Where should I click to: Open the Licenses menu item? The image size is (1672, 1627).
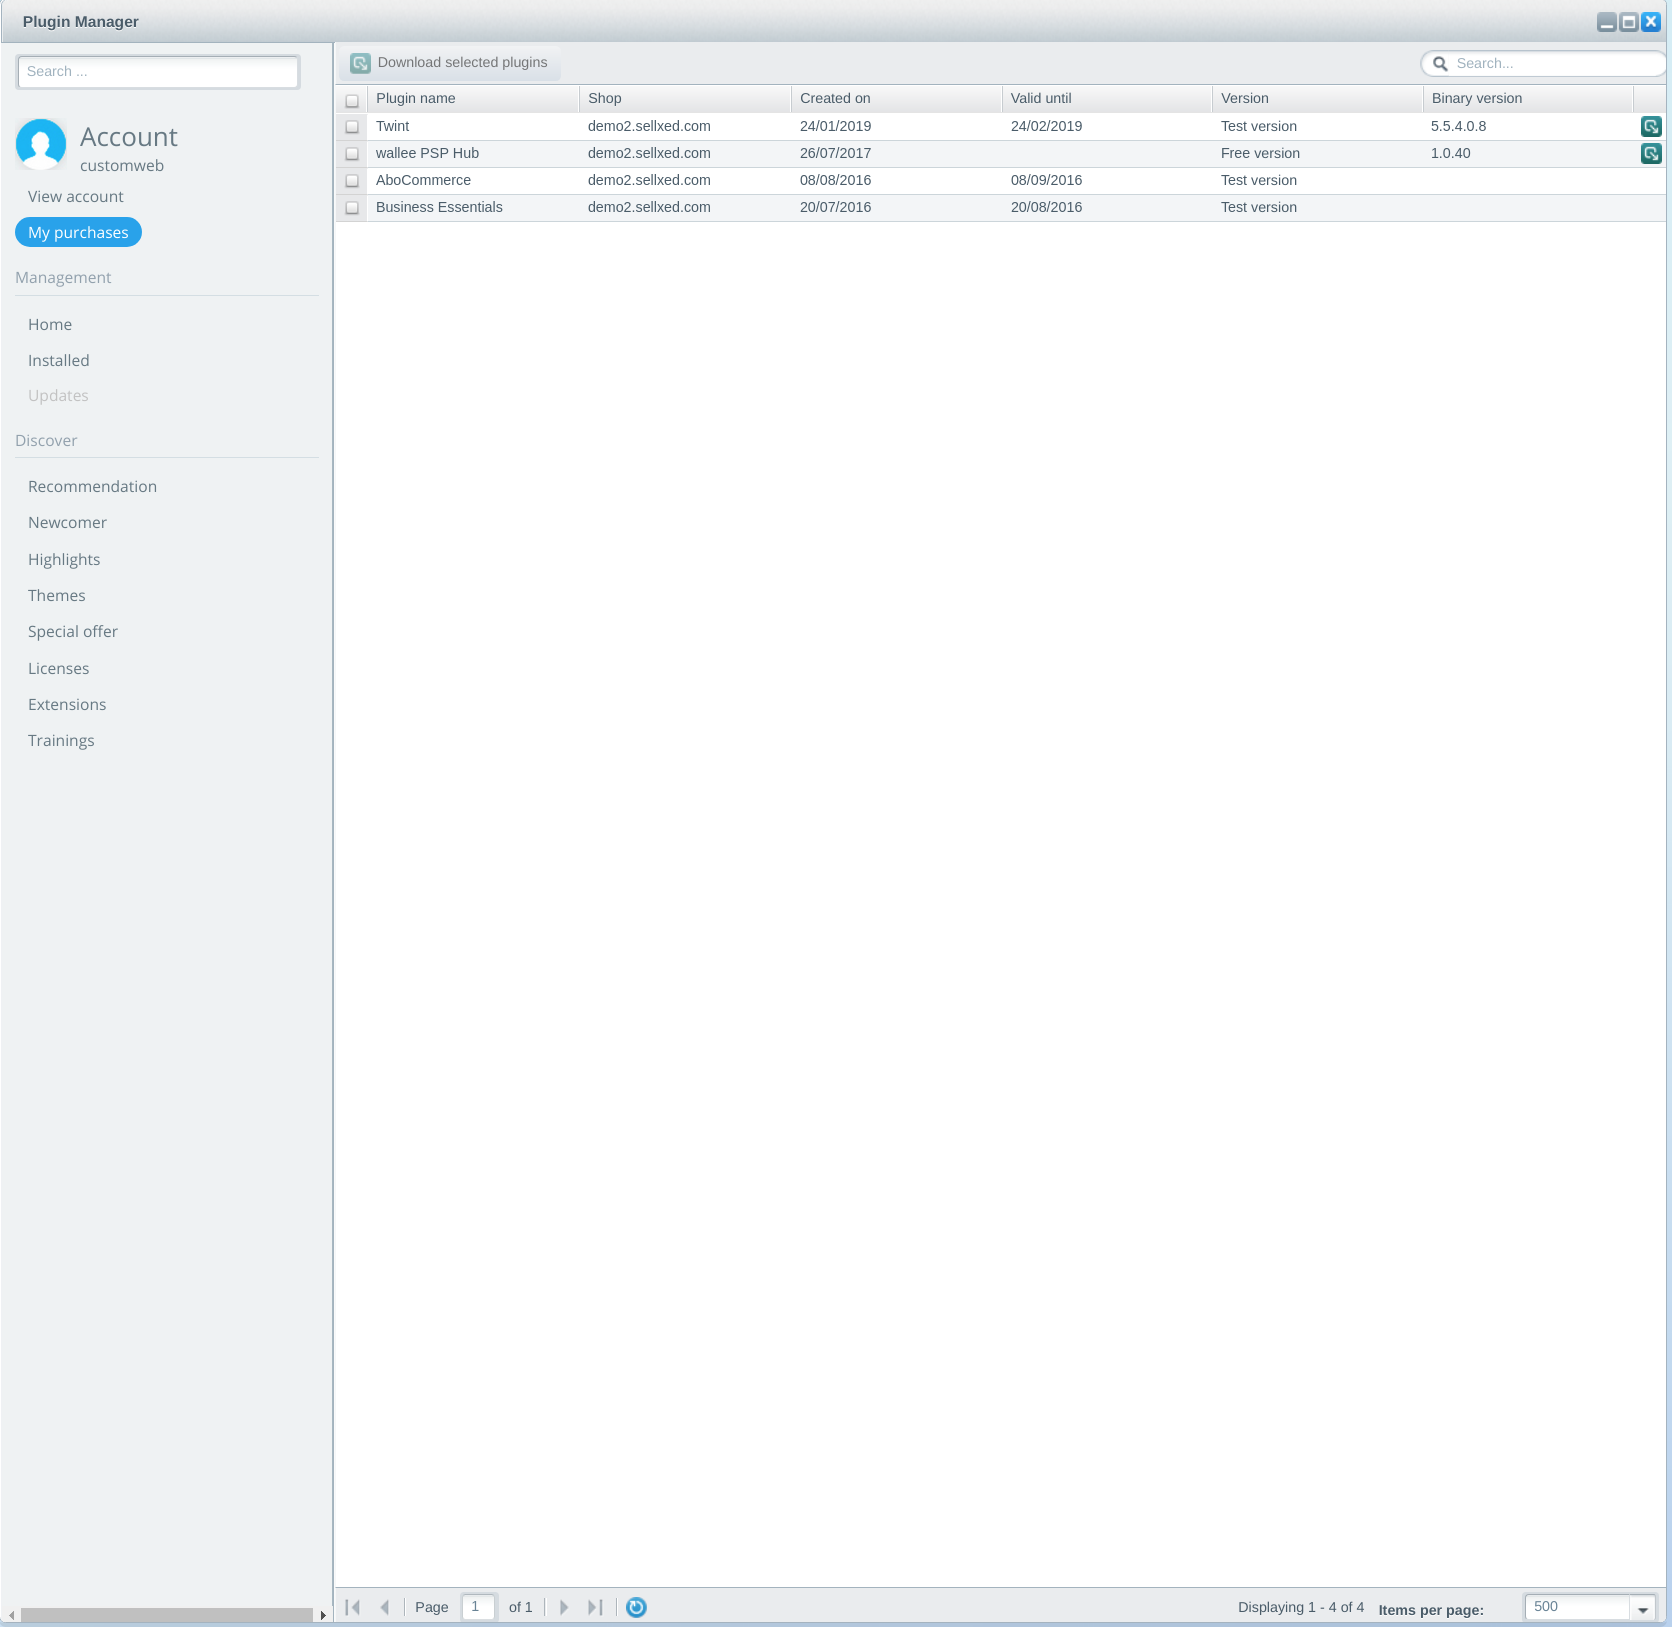[59, 668]
